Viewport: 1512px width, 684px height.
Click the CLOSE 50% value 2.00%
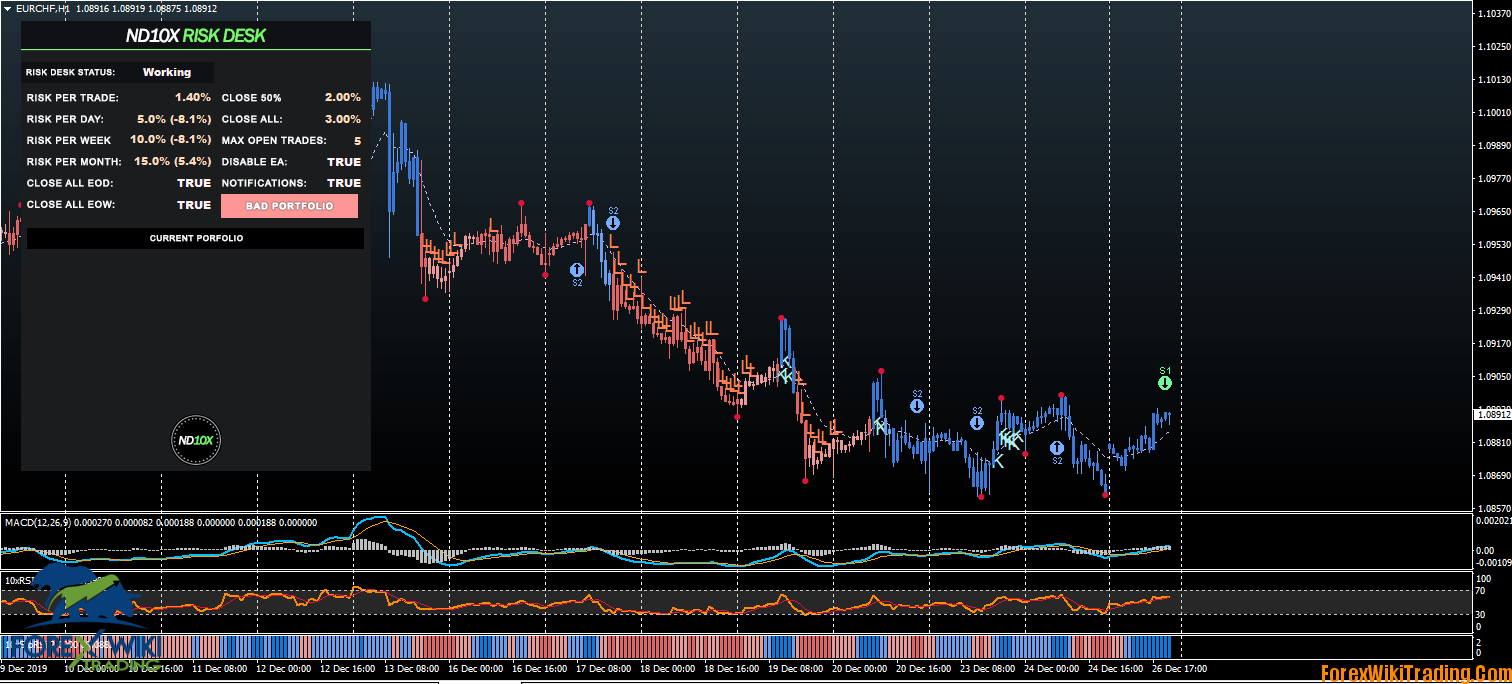pos(343,97)
